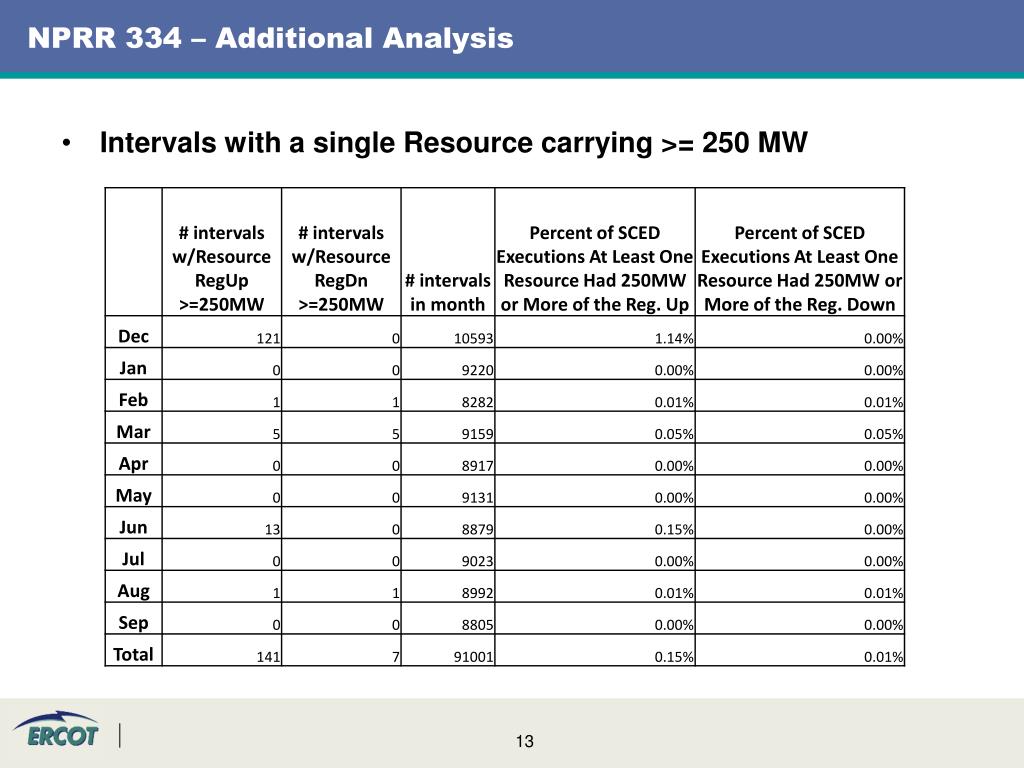Click Reg. Up 0.05% in Mar row

pos(674,434)
